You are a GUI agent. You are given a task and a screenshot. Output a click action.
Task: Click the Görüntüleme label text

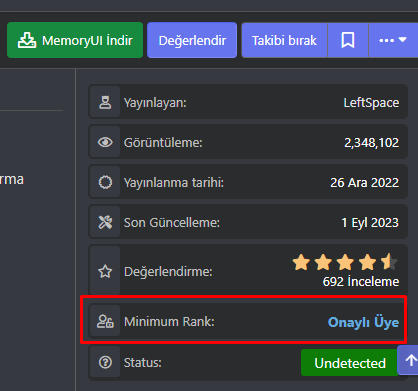(x=163, y=143)
